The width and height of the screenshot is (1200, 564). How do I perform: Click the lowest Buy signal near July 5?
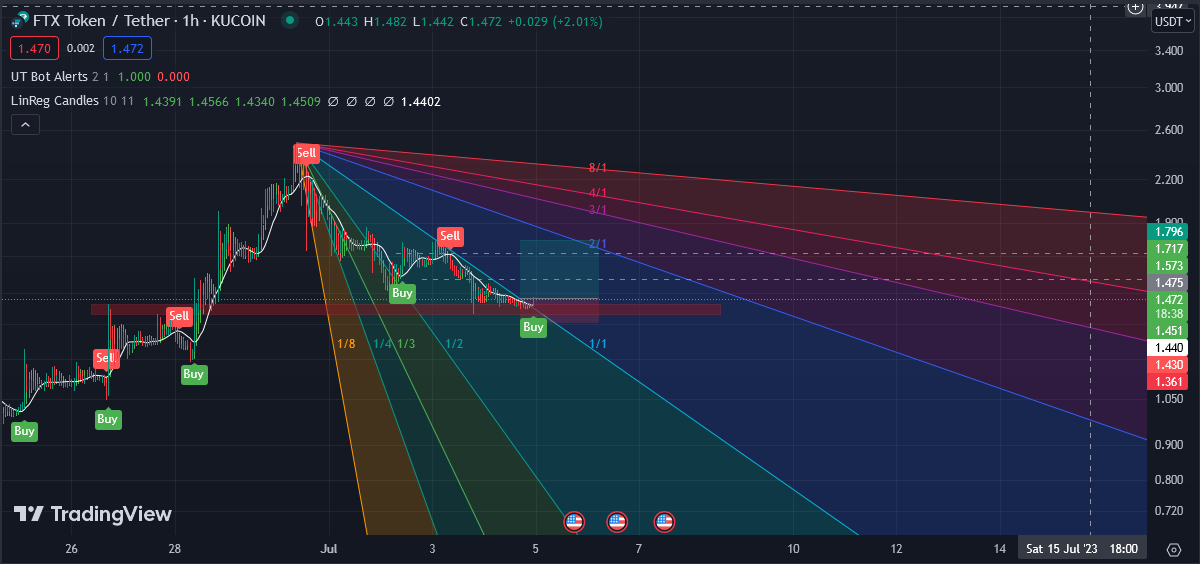pos(533,327)
